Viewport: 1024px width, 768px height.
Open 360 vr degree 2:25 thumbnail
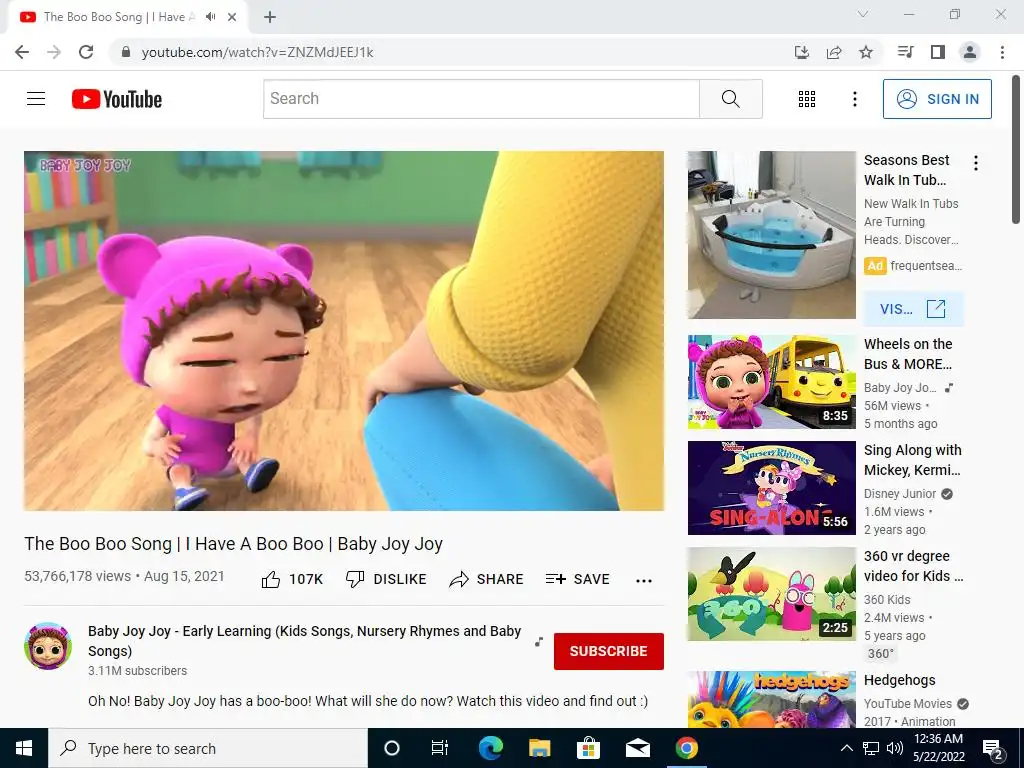771,594
